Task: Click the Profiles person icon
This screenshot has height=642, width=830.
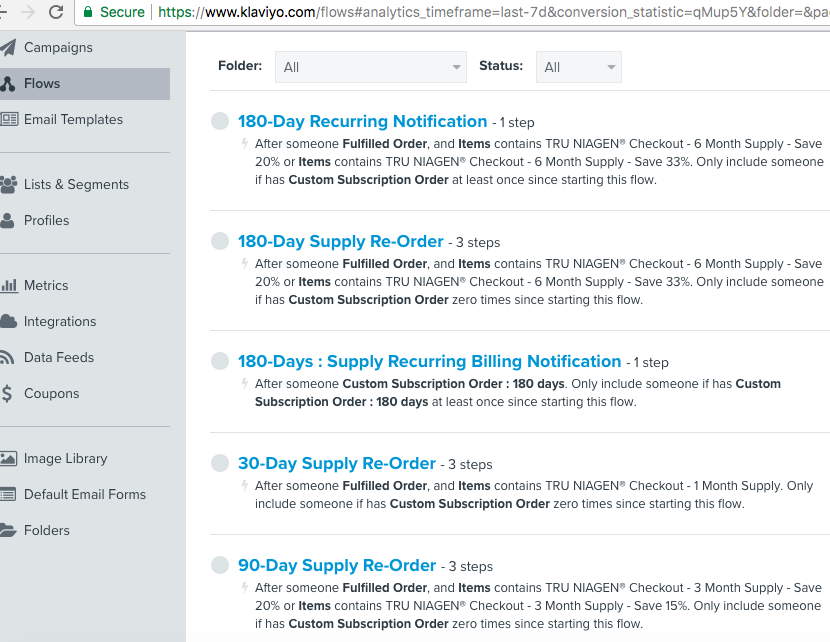Action: 7,220
